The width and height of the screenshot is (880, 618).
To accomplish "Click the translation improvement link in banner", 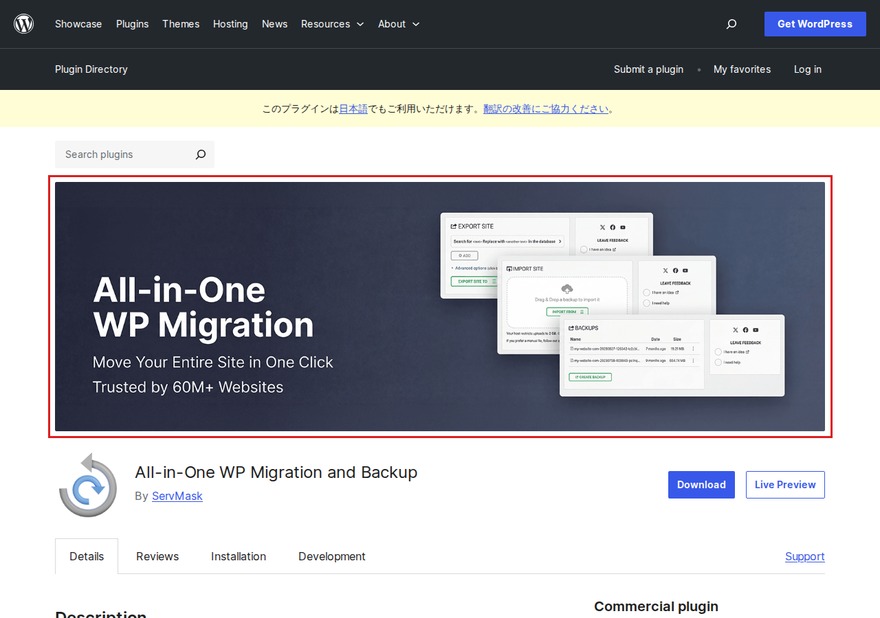I will [546, 109].
